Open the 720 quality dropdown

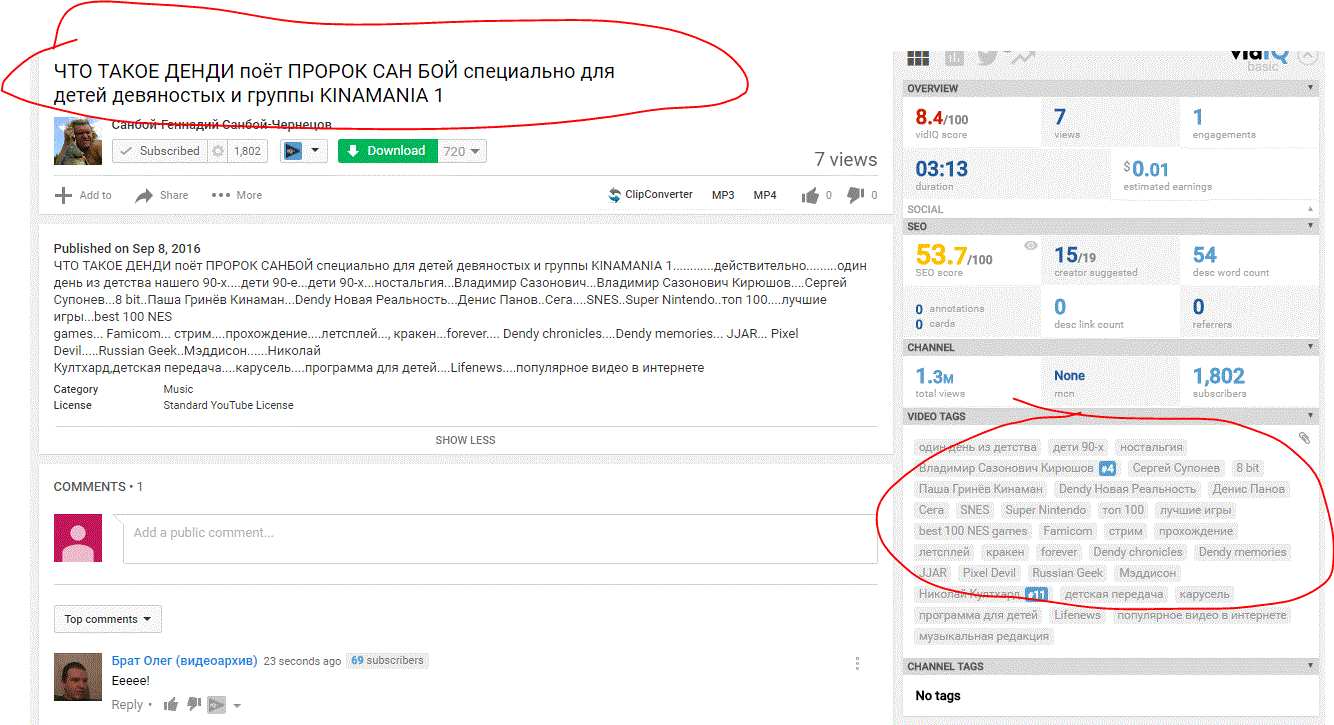pyautogui.click(x=463, y=151)
